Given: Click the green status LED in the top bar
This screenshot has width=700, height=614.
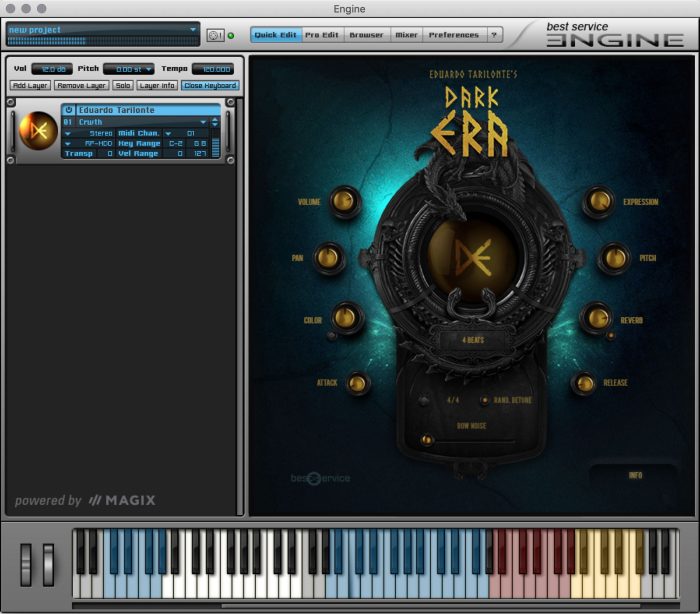Looking at the screenshot, I should click(231, 36).
